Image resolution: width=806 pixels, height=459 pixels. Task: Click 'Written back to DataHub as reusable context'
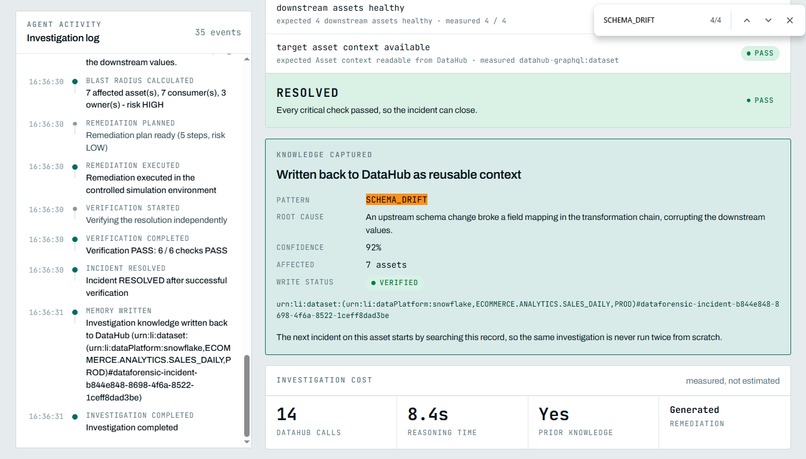(399, 175)
